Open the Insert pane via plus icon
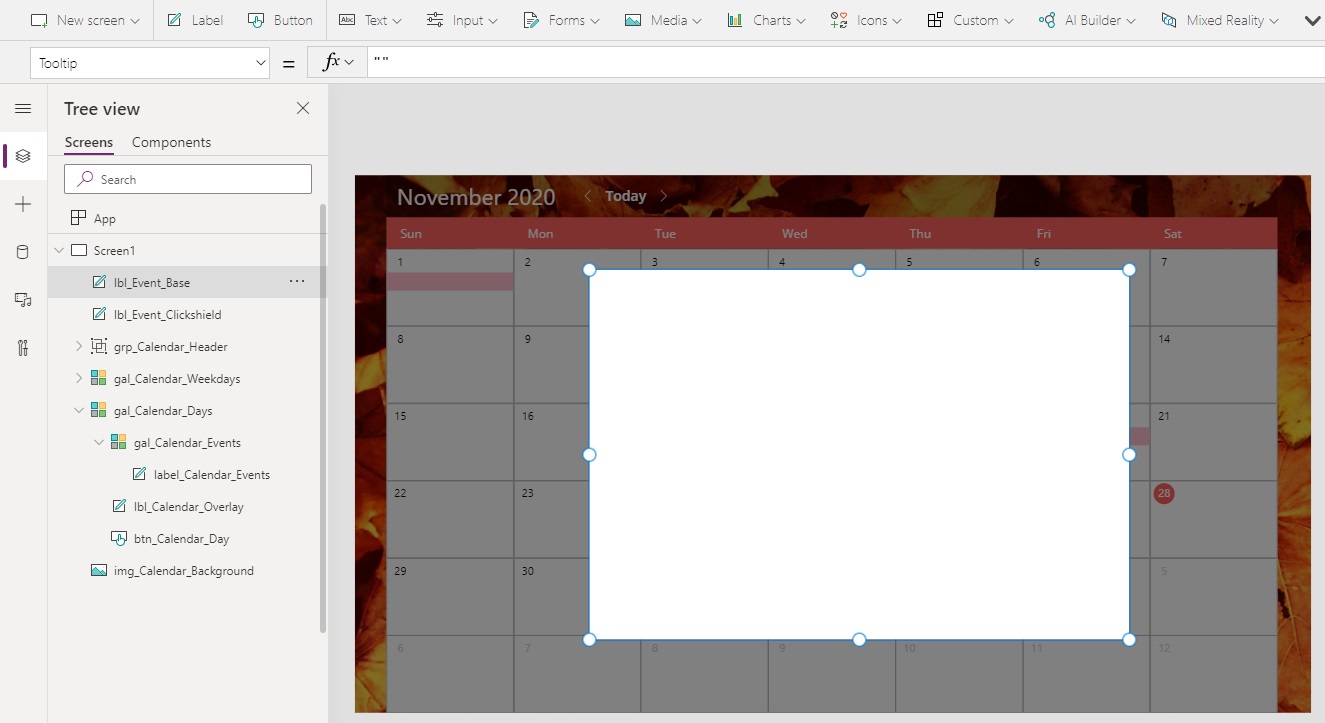1325x723 pixels. (x=23, y=203)
